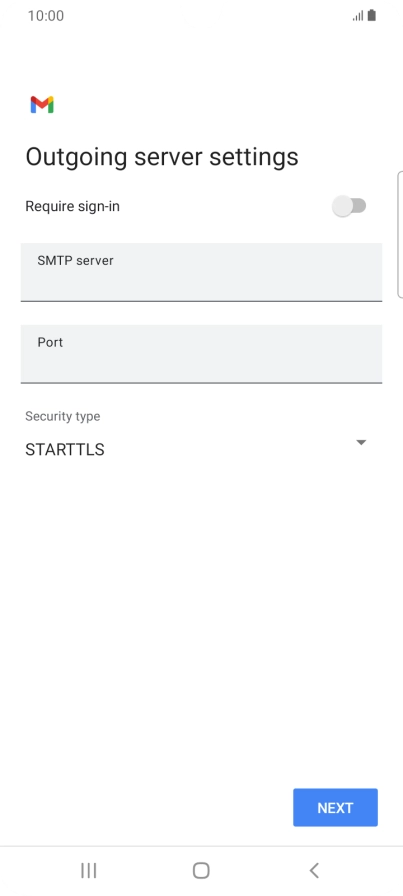Toggle the Require sign-in switch
Screen dimensions: 403x896
click(x=349, y=206)
